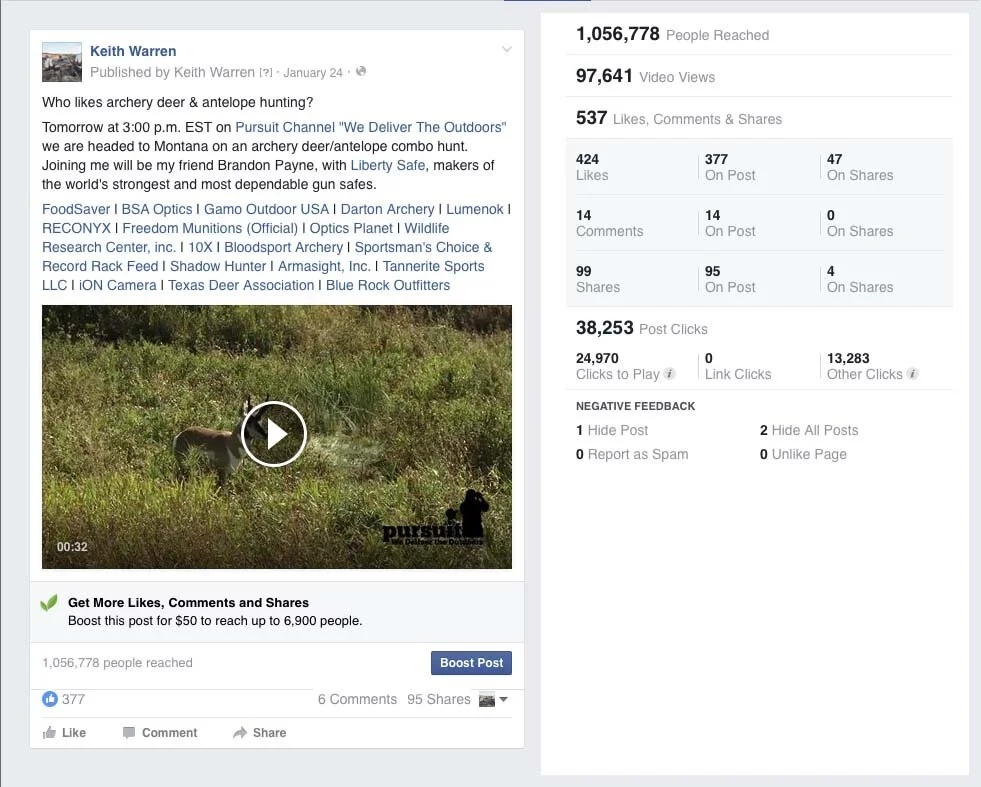981x787 pixels.
Task: Open the January 24 timestamp link
Action: [313, 73]
